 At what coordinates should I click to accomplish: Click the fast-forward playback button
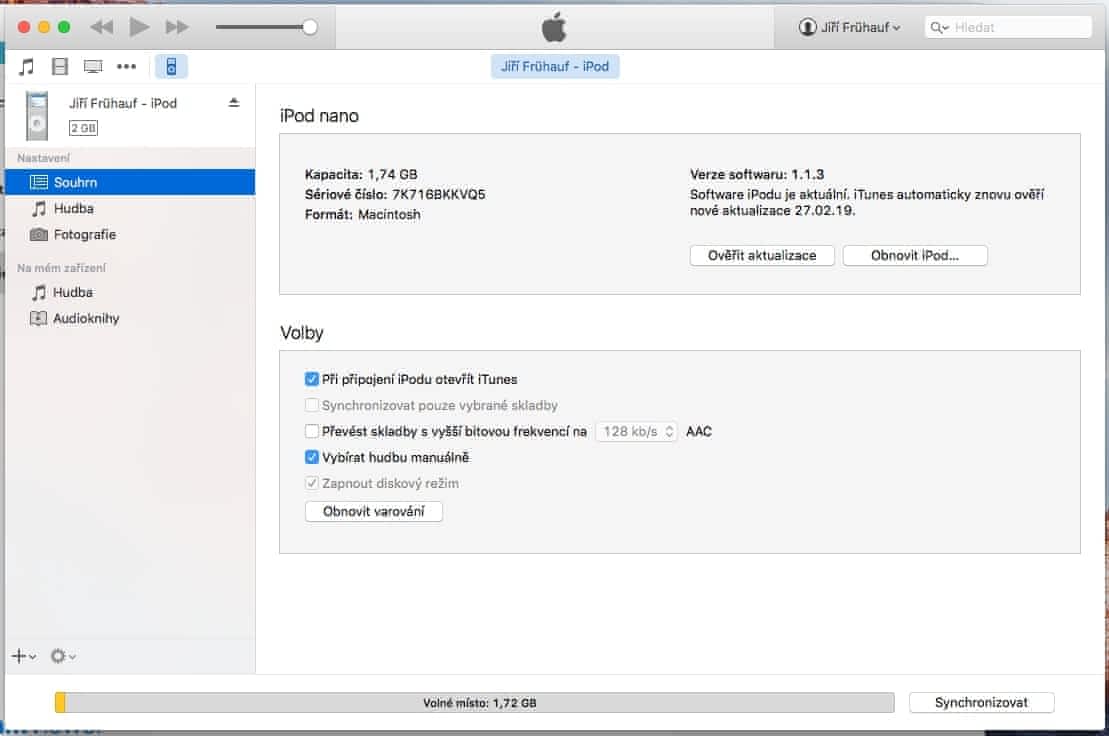(x=177, y=27)
